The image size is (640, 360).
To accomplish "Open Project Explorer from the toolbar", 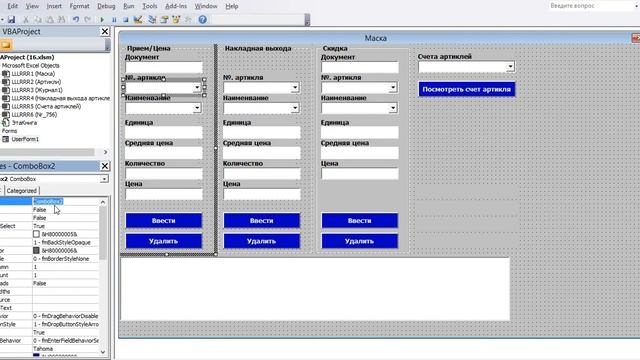I will pyautogui.click(x=152, y=20).
